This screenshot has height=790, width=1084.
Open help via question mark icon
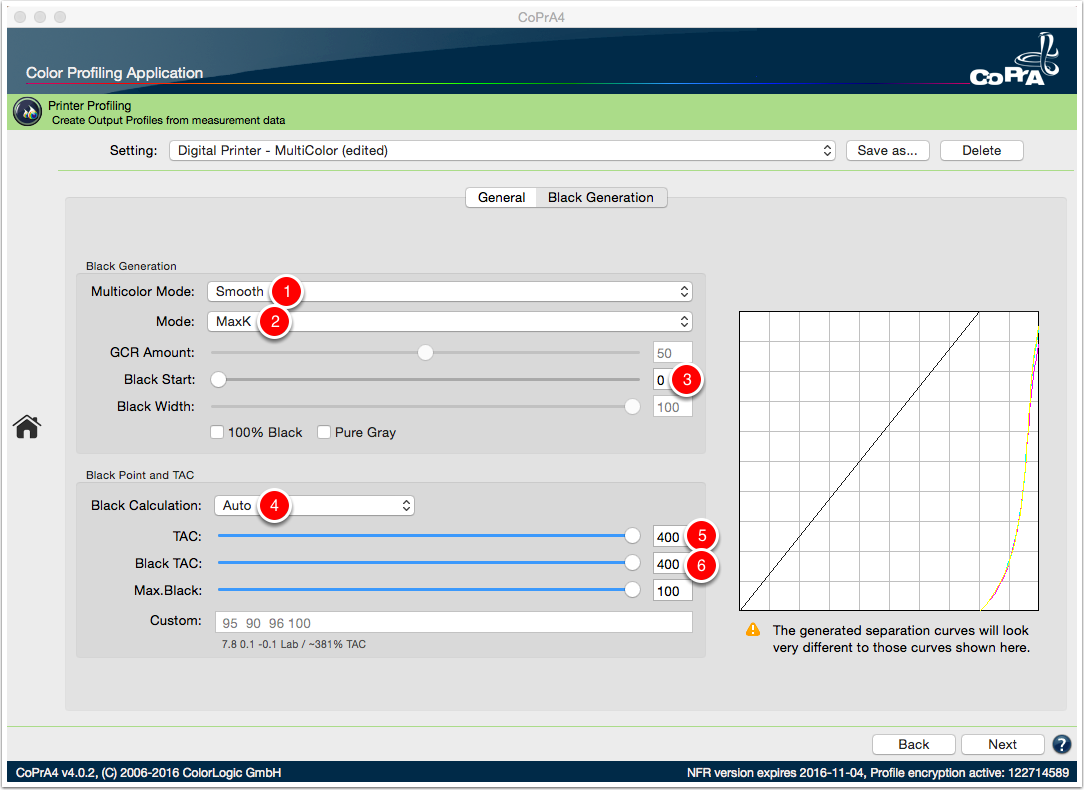pos(1061,744)
